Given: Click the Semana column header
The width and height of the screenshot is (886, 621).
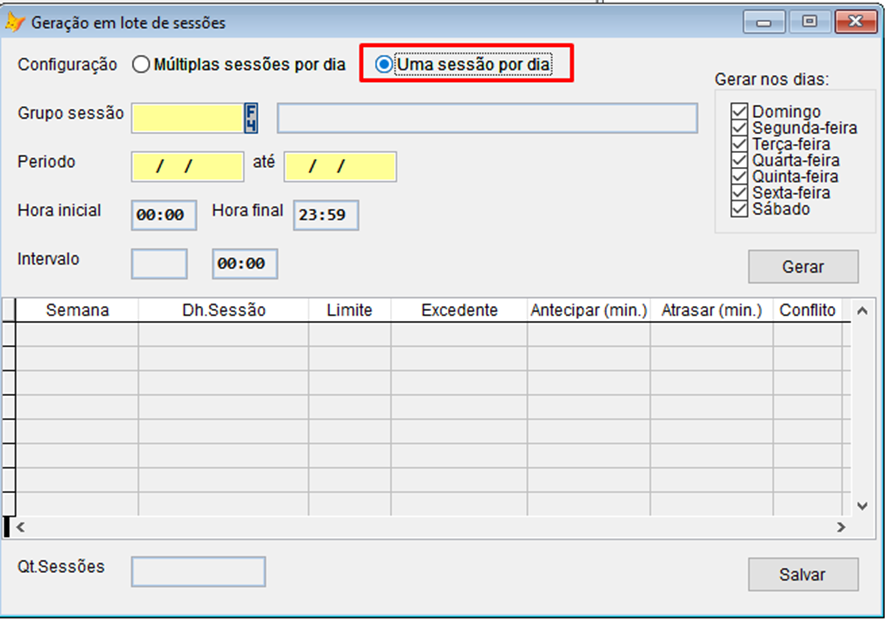Looking at the screenshot, I should click(77, 310).
